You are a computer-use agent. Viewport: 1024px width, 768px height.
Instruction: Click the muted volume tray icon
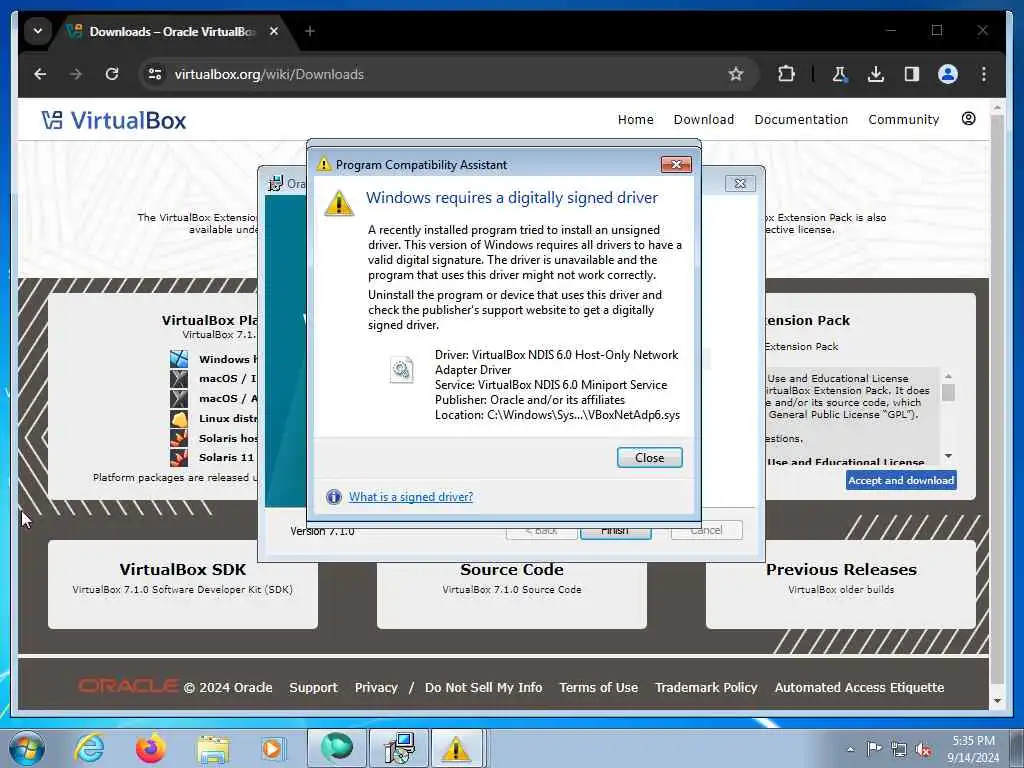click(x=923, y=749)
